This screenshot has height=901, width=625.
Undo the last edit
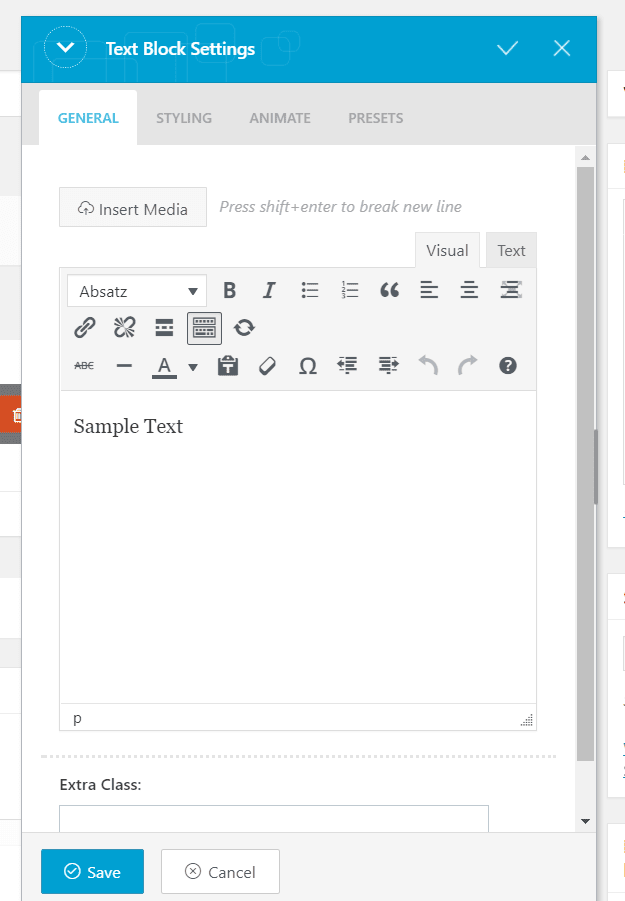point(428,365)
